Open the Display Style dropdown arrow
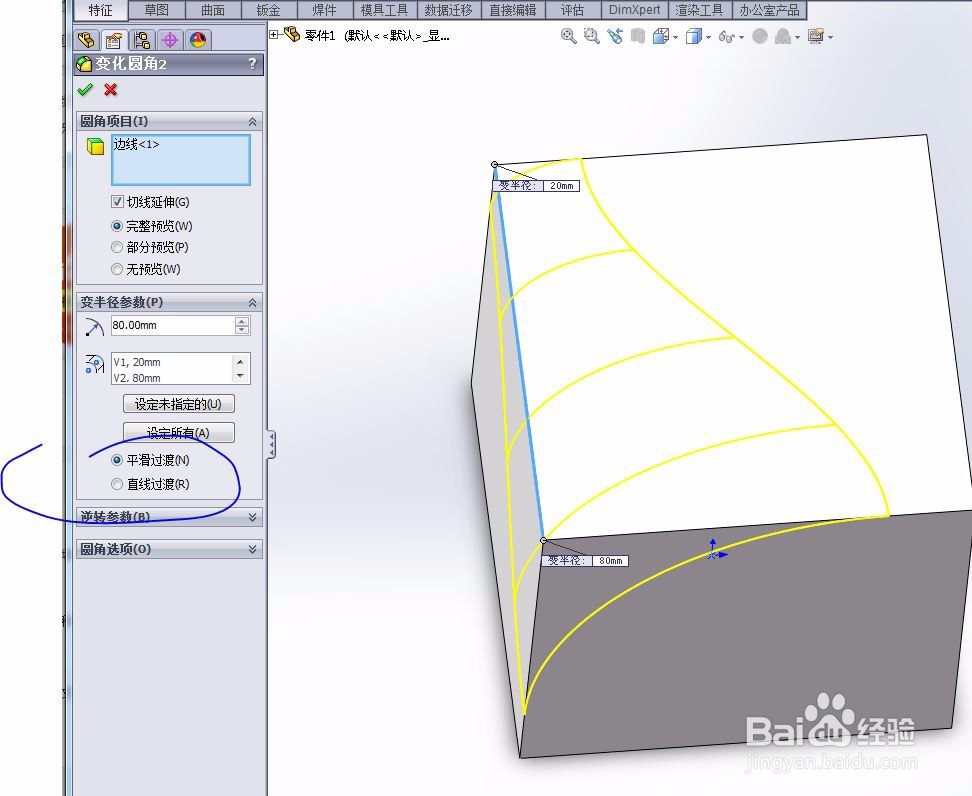 (708, 38)
